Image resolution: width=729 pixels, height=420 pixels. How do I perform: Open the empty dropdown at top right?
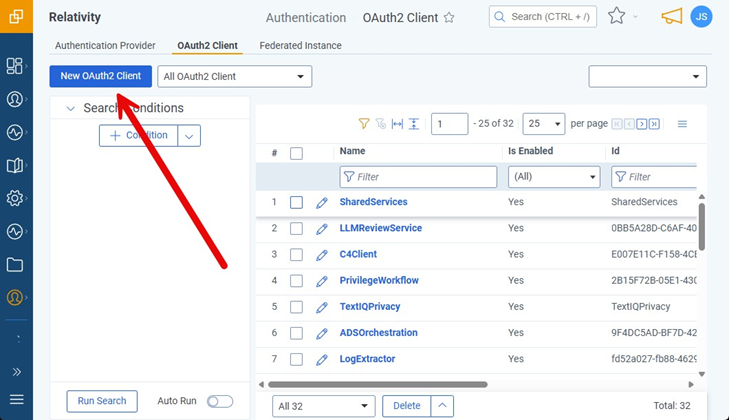tap(647, 76)
